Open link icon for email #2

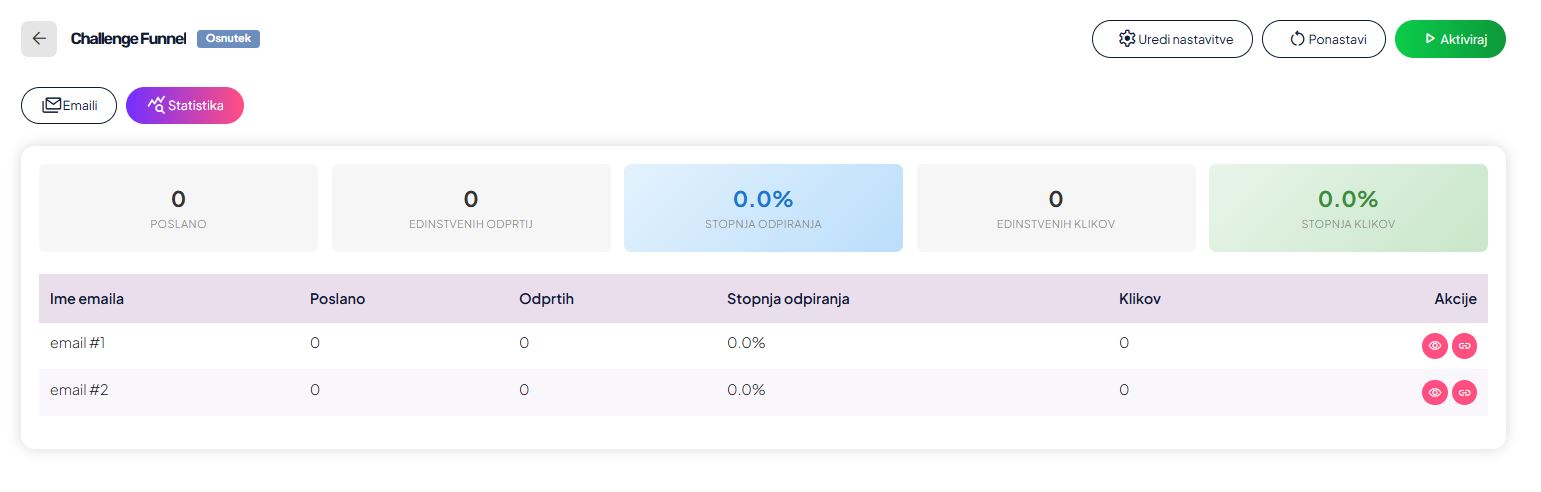(1464, 393)
